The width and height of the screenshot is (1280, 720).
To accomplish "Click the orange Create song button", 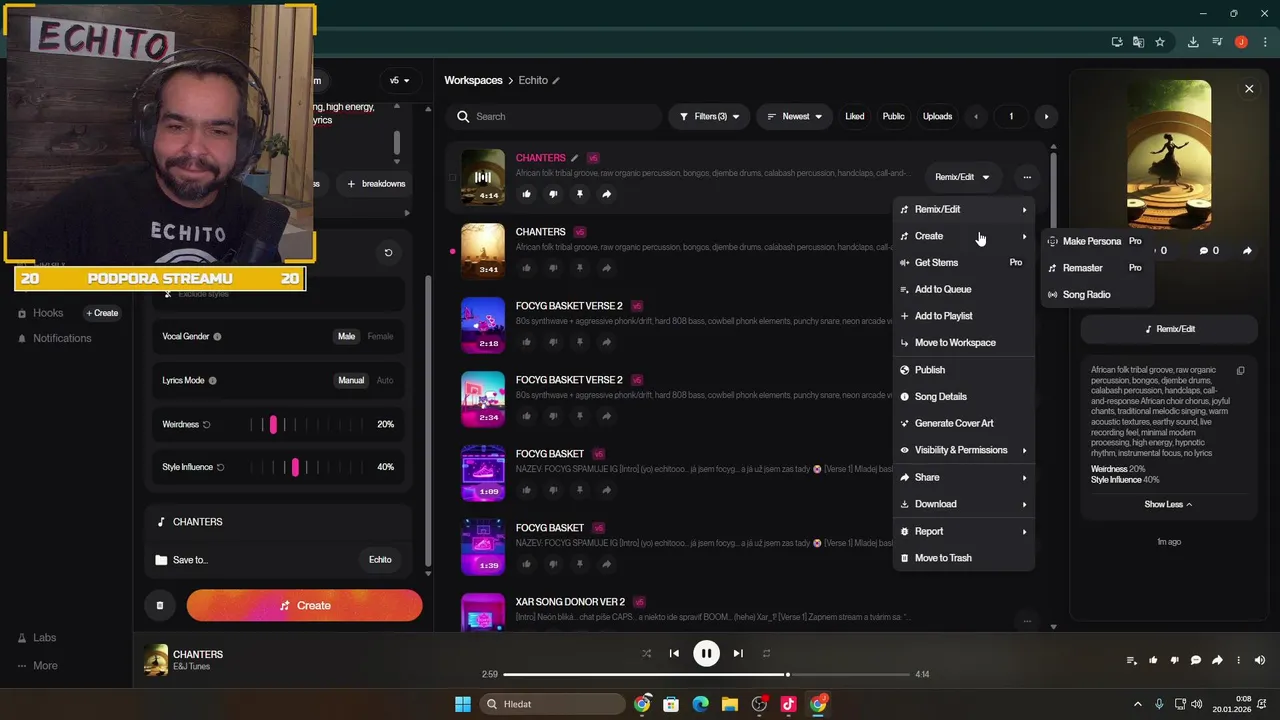I will click(304, 605).
